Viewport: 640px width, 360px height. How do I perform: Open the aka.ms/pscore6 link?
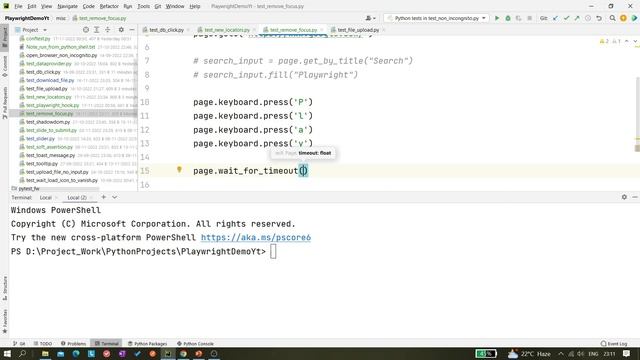(256, 238)
